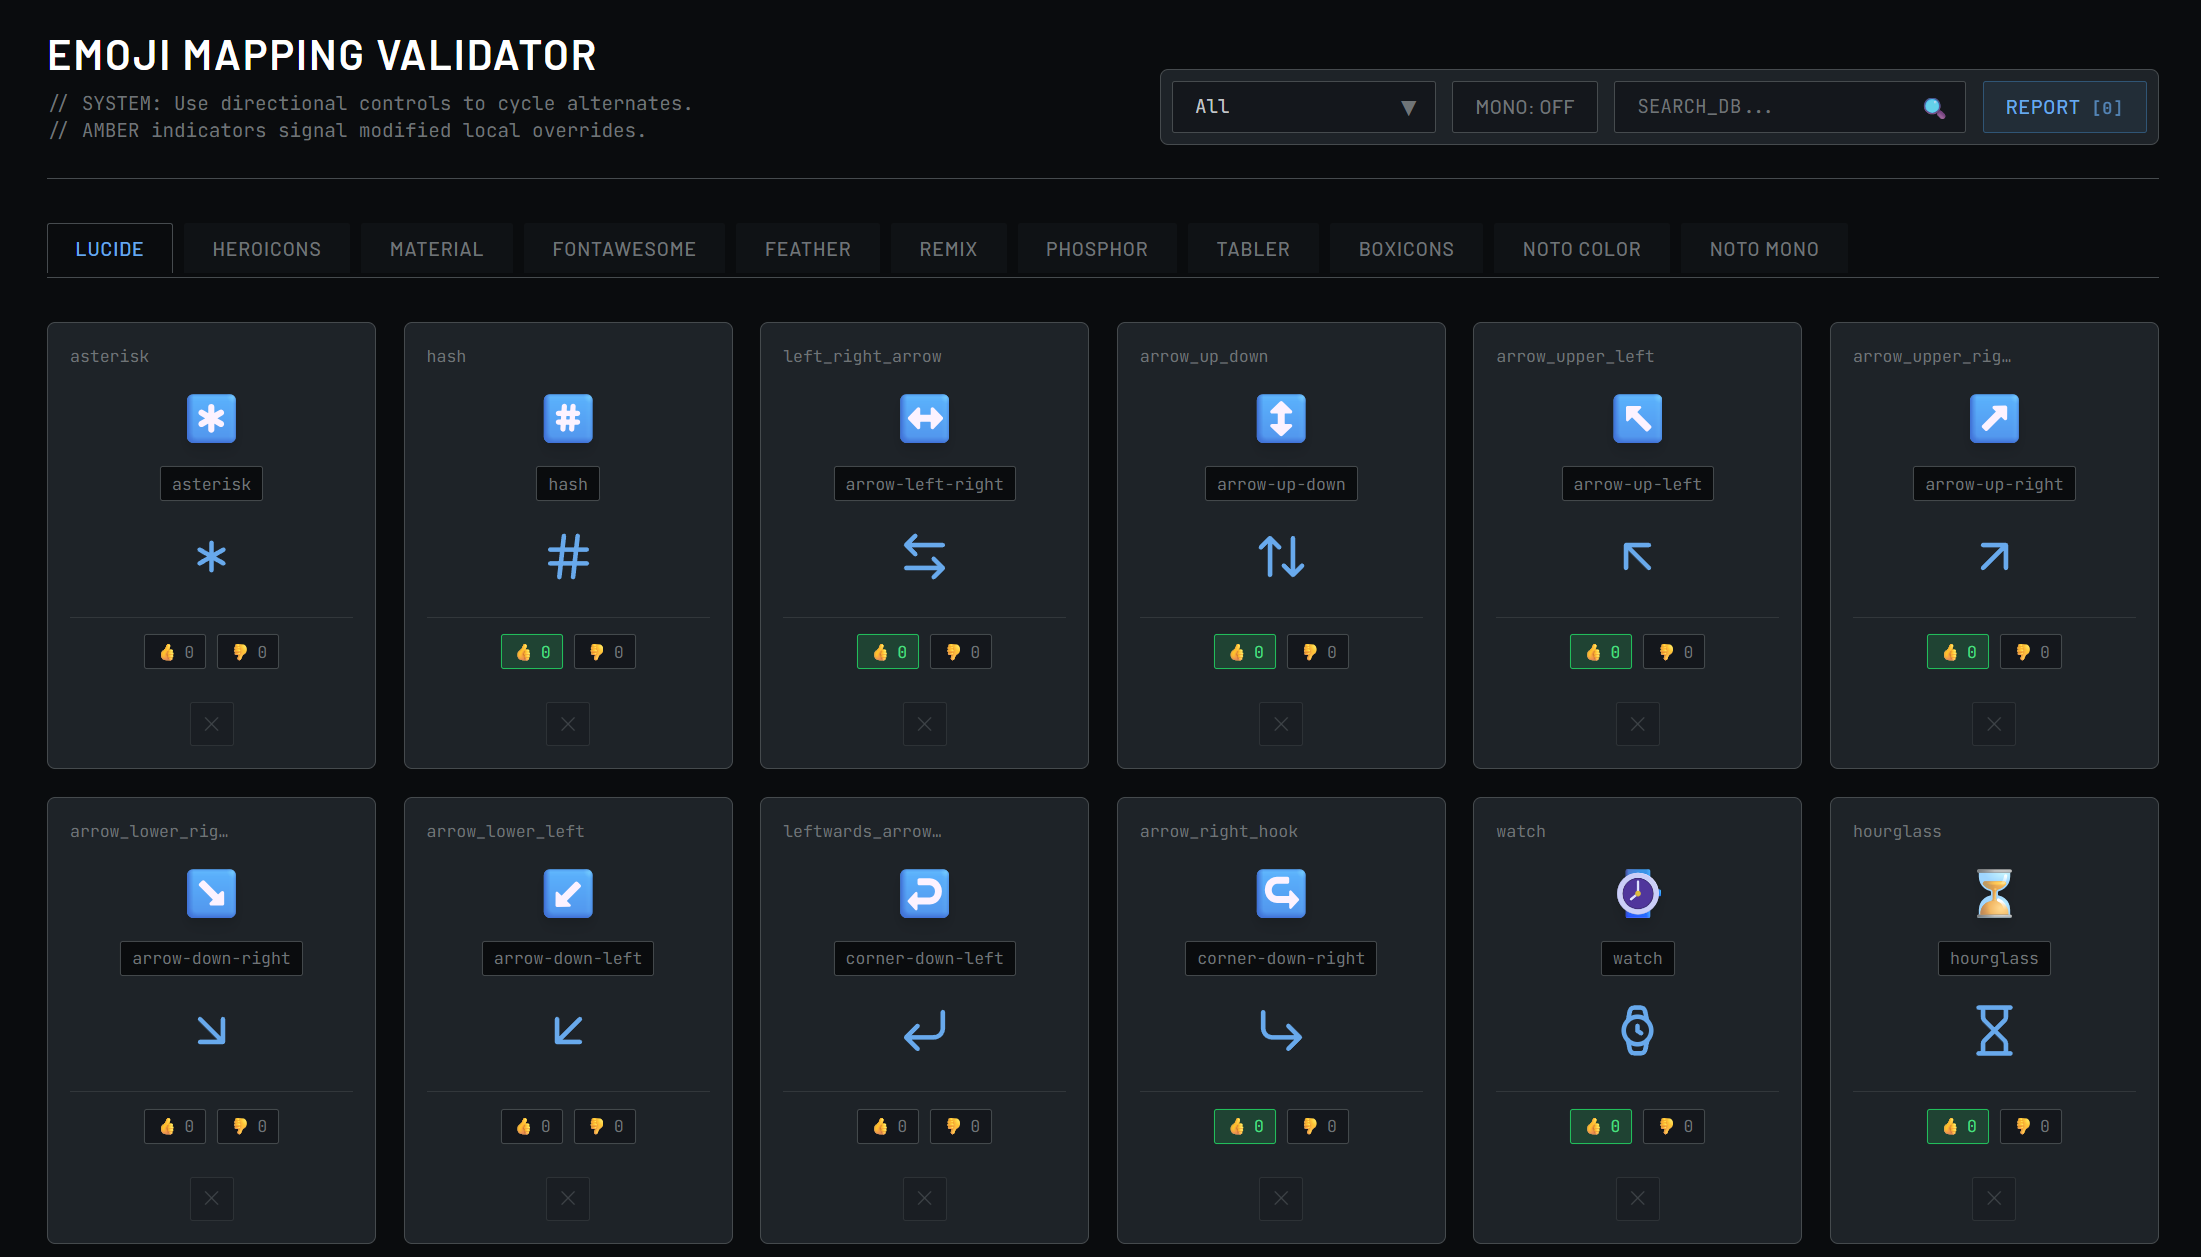Screen dimensions: 2201x1257
Task: Dismiss the hourglass card with X
Action: 1993,1199
